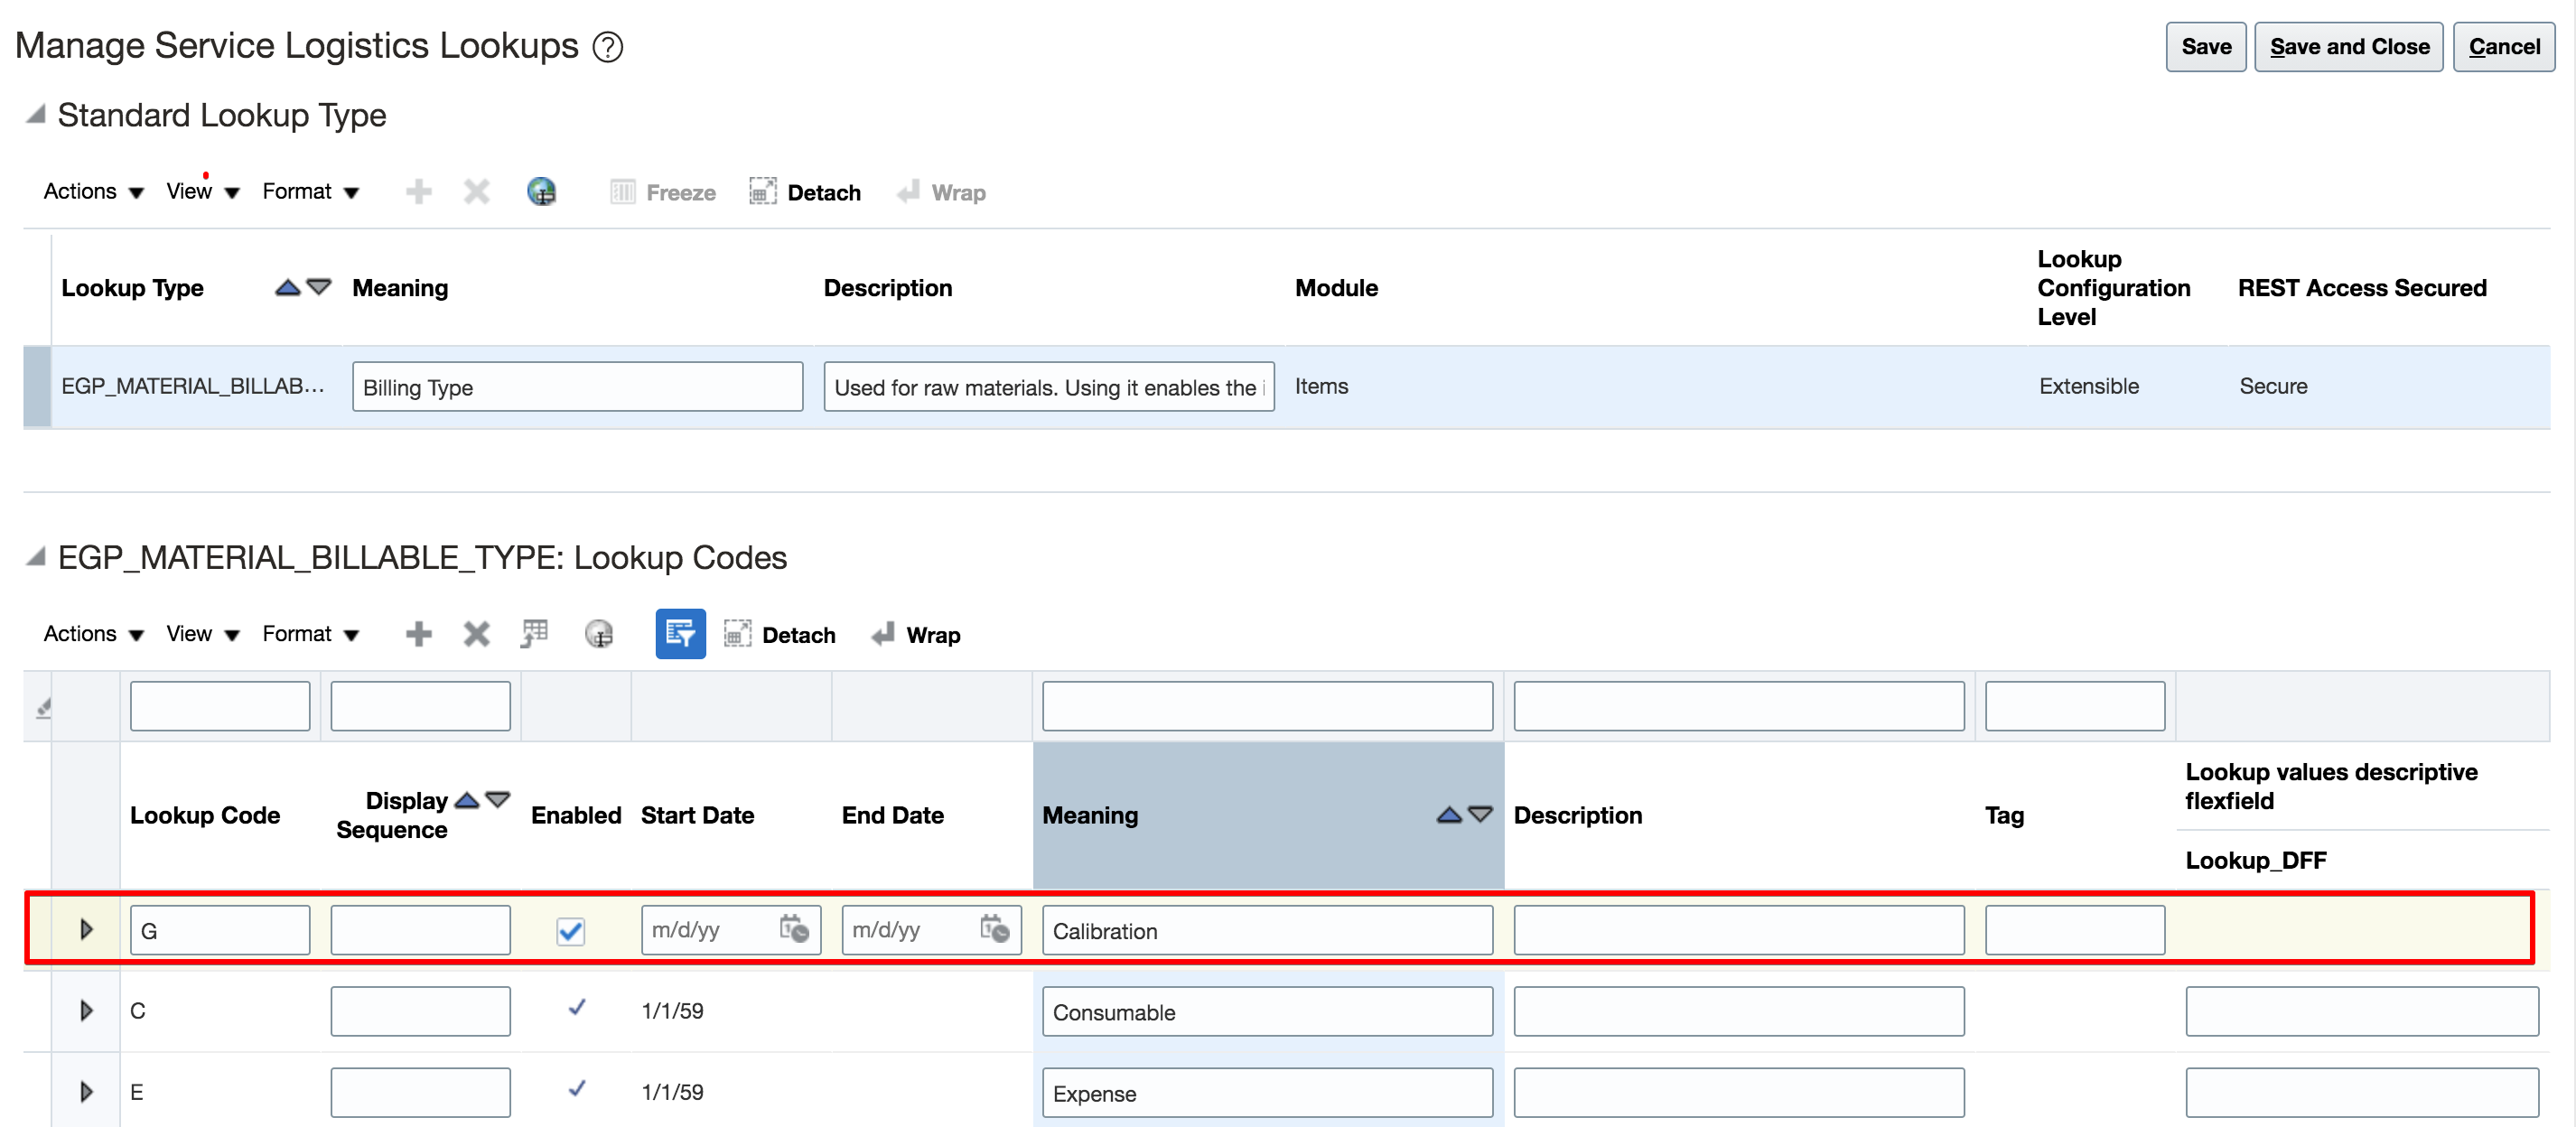Image resolution: width=2576 pixels, height=1127 pixels.
Task: Expand the row for lookup code C
Action: point(86,1011)
